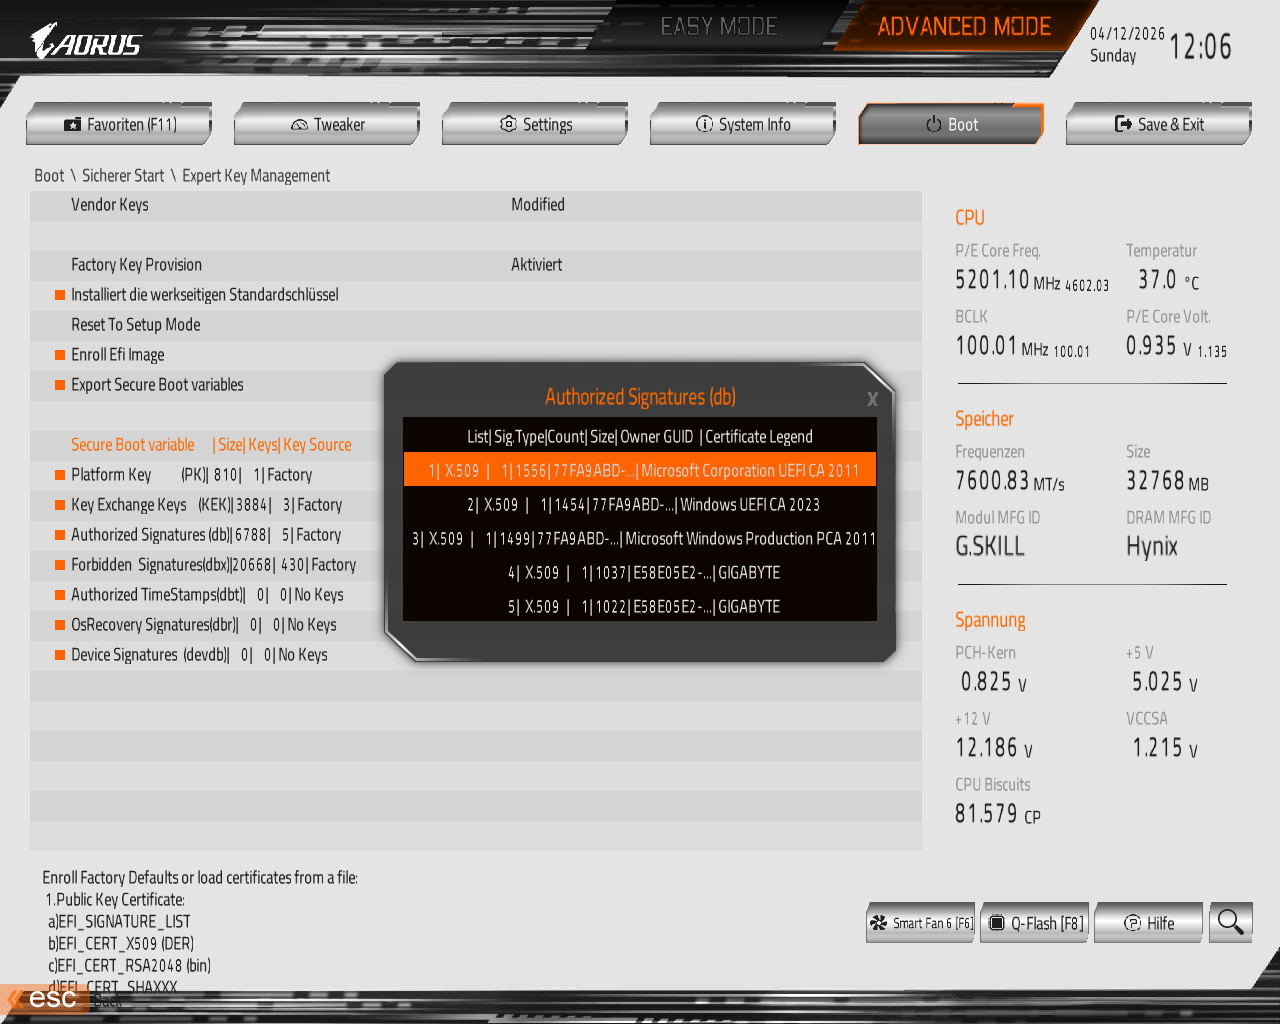Click the Expert Key Management breadcrumb
Screen dimensions: 1280x1024
click(x=256, y=176)
